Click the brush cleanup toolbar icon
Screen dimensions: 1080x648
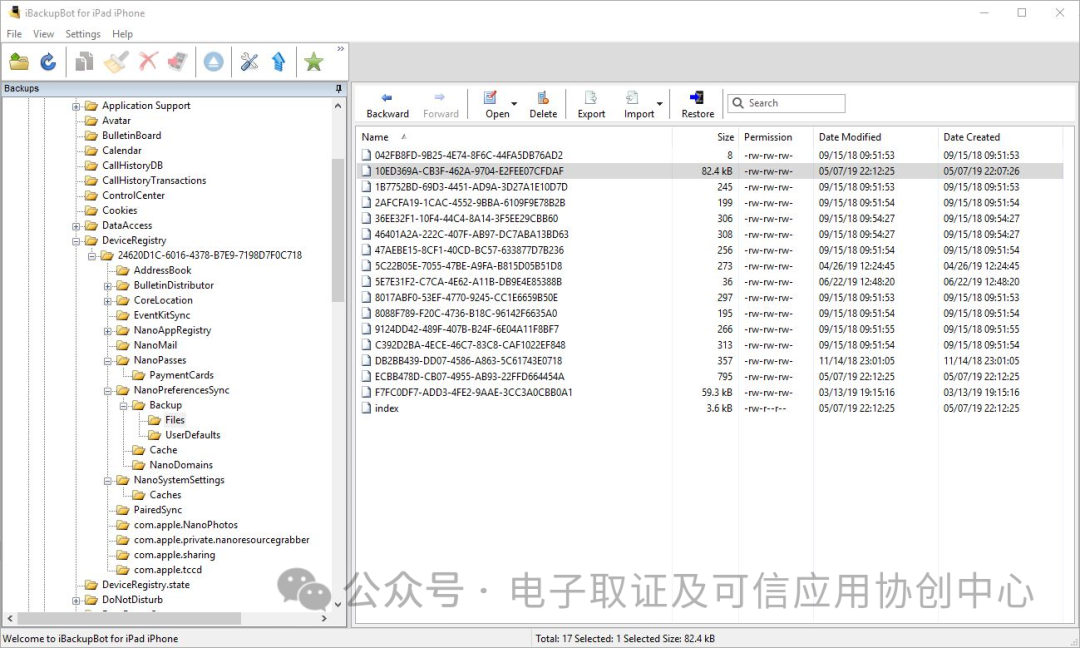[x=116, y=62]
